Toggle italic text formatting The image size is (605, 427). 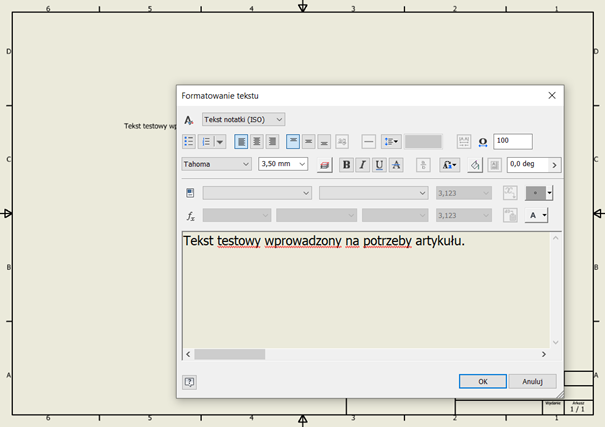tap(363, 165)
